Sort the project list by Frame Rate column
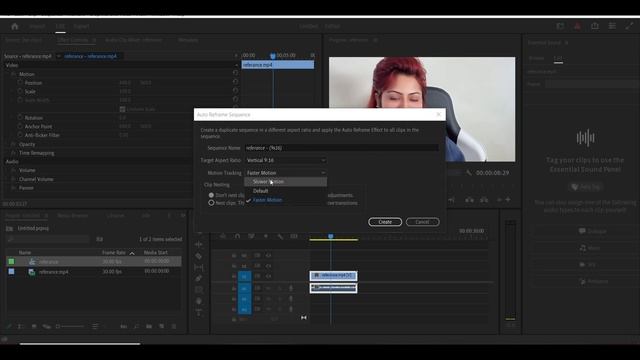 [114, 253]
